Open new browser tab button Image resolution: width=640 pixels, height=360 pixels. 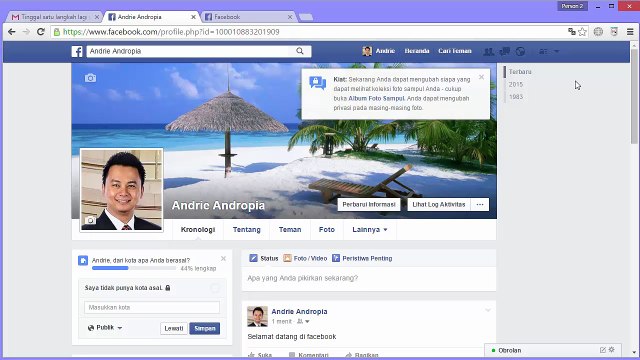(x=306, y=17)
